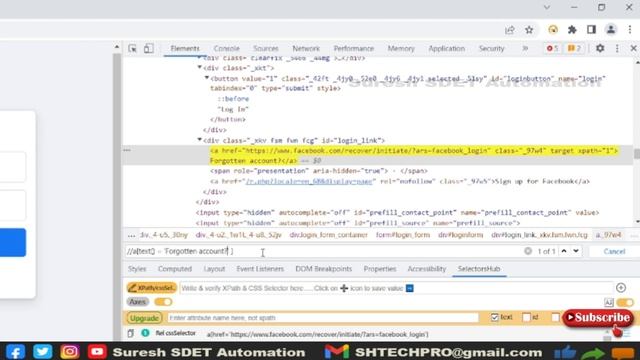Open the Styles pane tab
Viewport: 640px width, 360px height.
pyautogui.click(x=137, y=269)
